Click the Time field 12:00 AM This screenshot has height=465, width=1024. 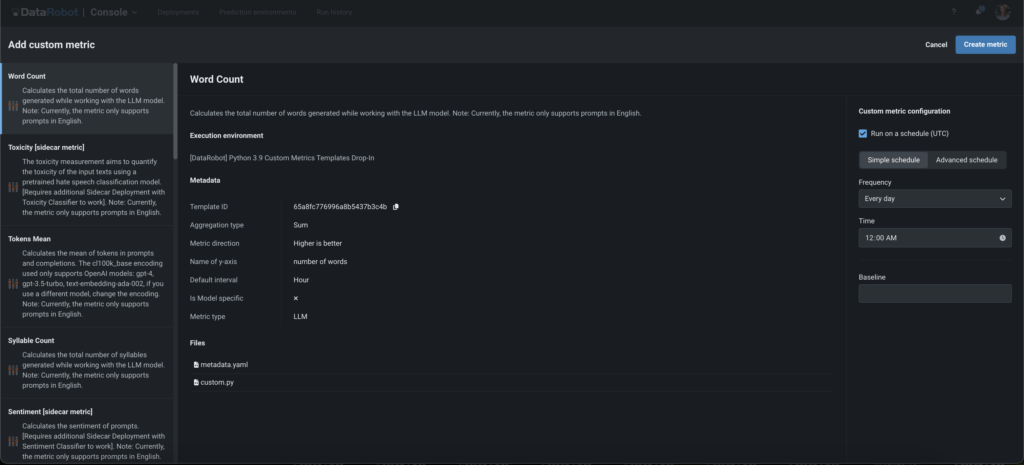pyautogui.click(x=935, y=238)
